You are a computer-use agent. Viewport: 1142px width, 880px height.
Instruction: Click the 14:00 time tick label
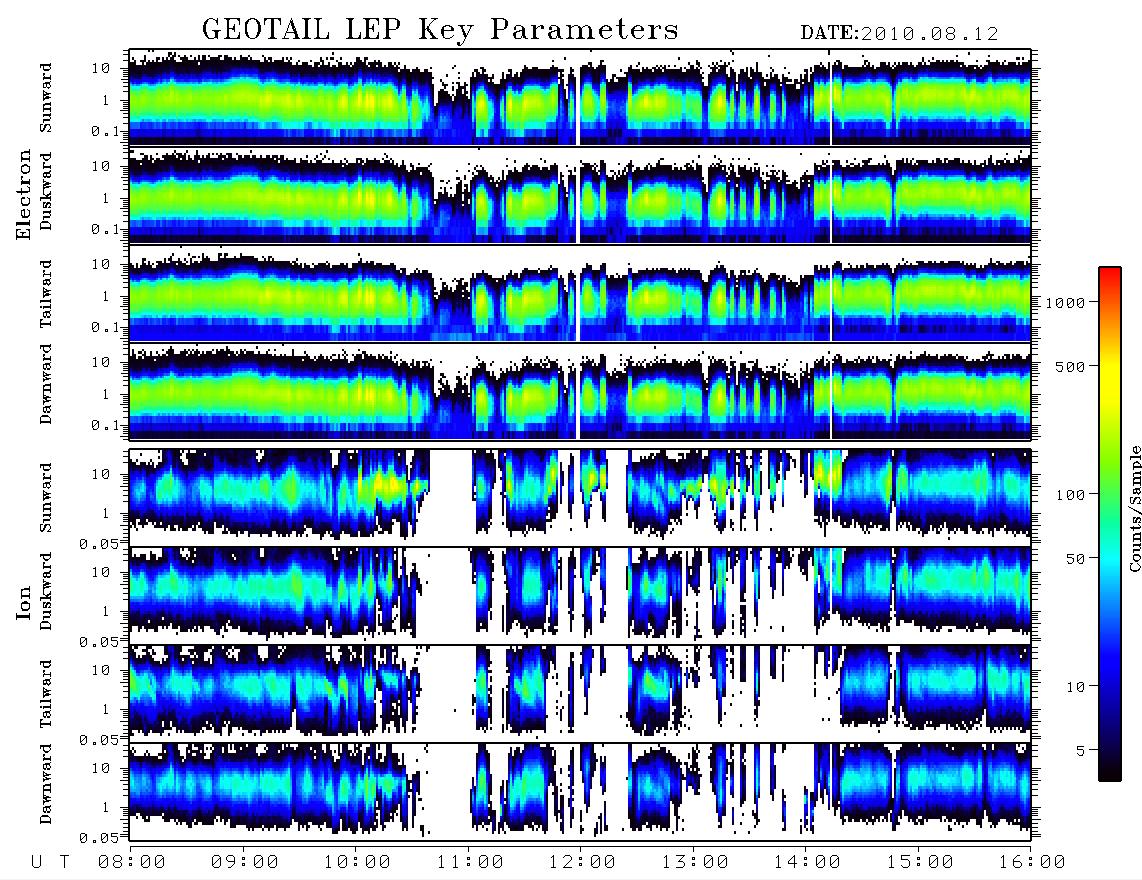coord(807,863)
